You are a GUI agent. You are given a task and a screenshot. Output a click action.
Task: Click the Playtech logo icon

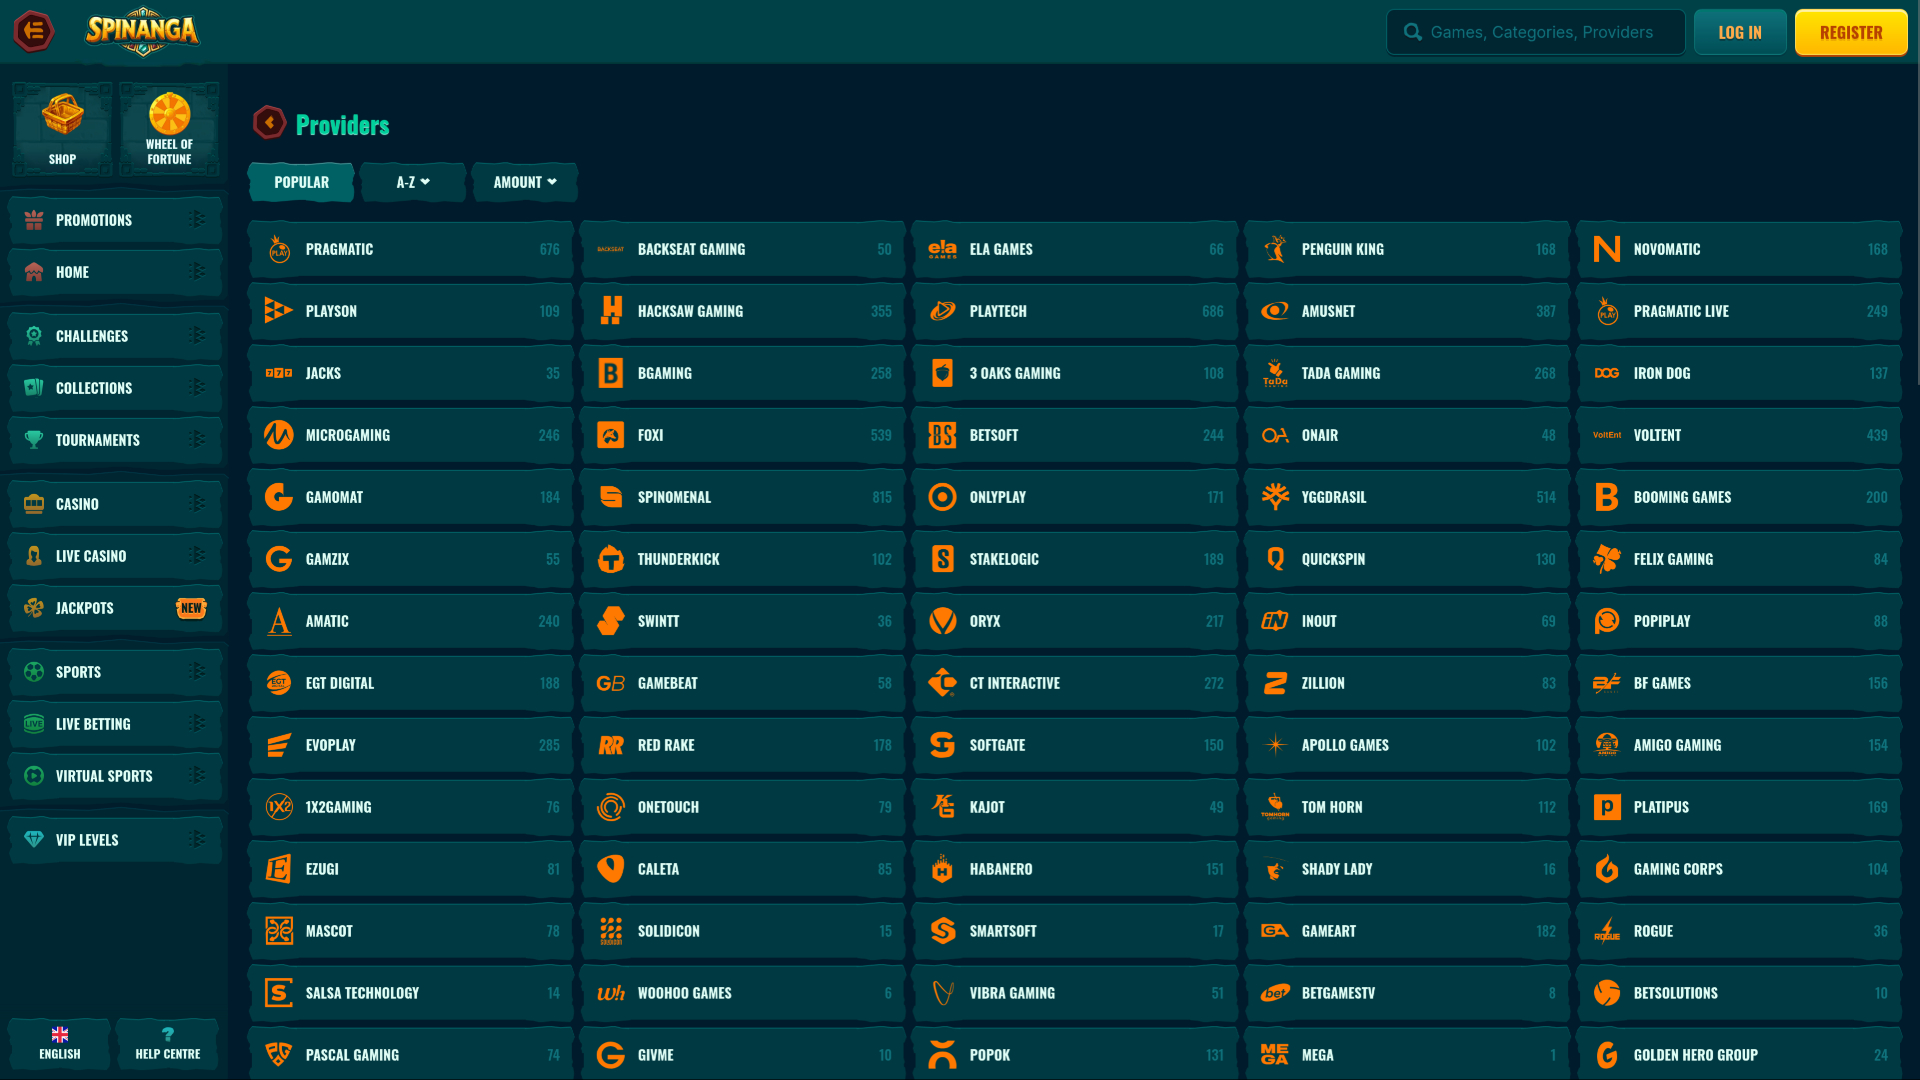(942, 311)
